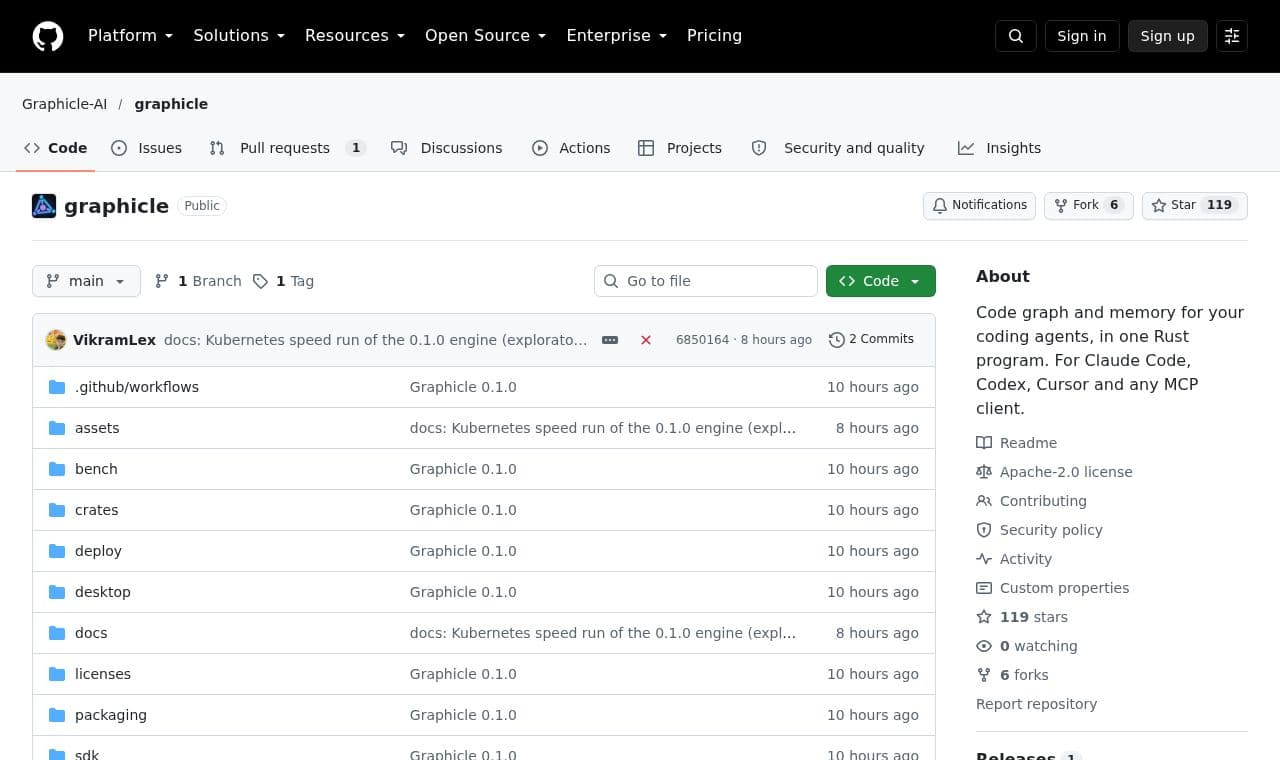Screen dimensions: 1280x760
Task: Expand the Resources menu
Action: pos(355,36)
